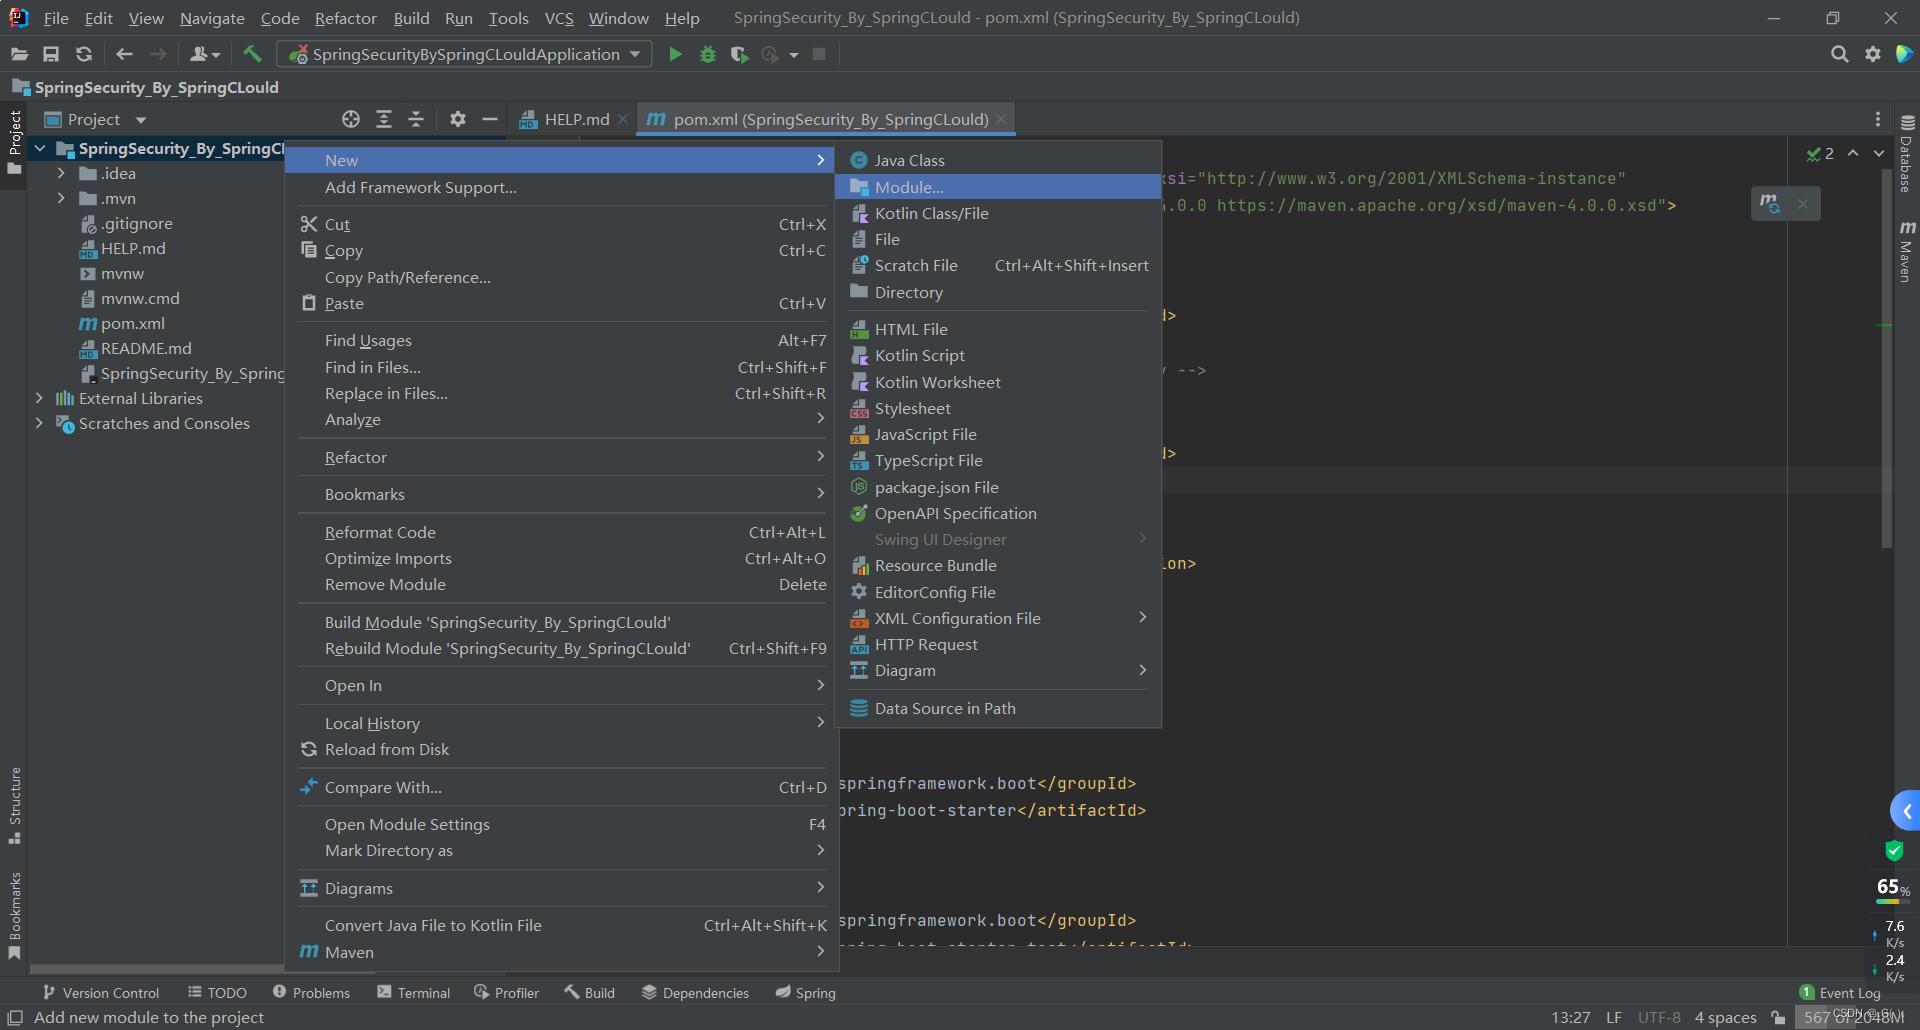Click Reload from Disk menu entry

tap(561, 749)
